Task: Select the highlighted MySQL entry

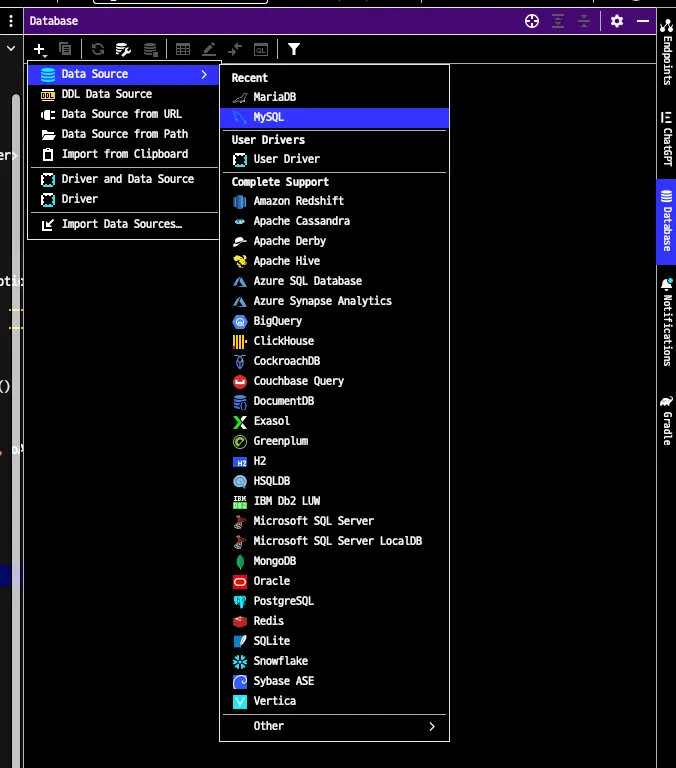Action: [x=334, y=117]
